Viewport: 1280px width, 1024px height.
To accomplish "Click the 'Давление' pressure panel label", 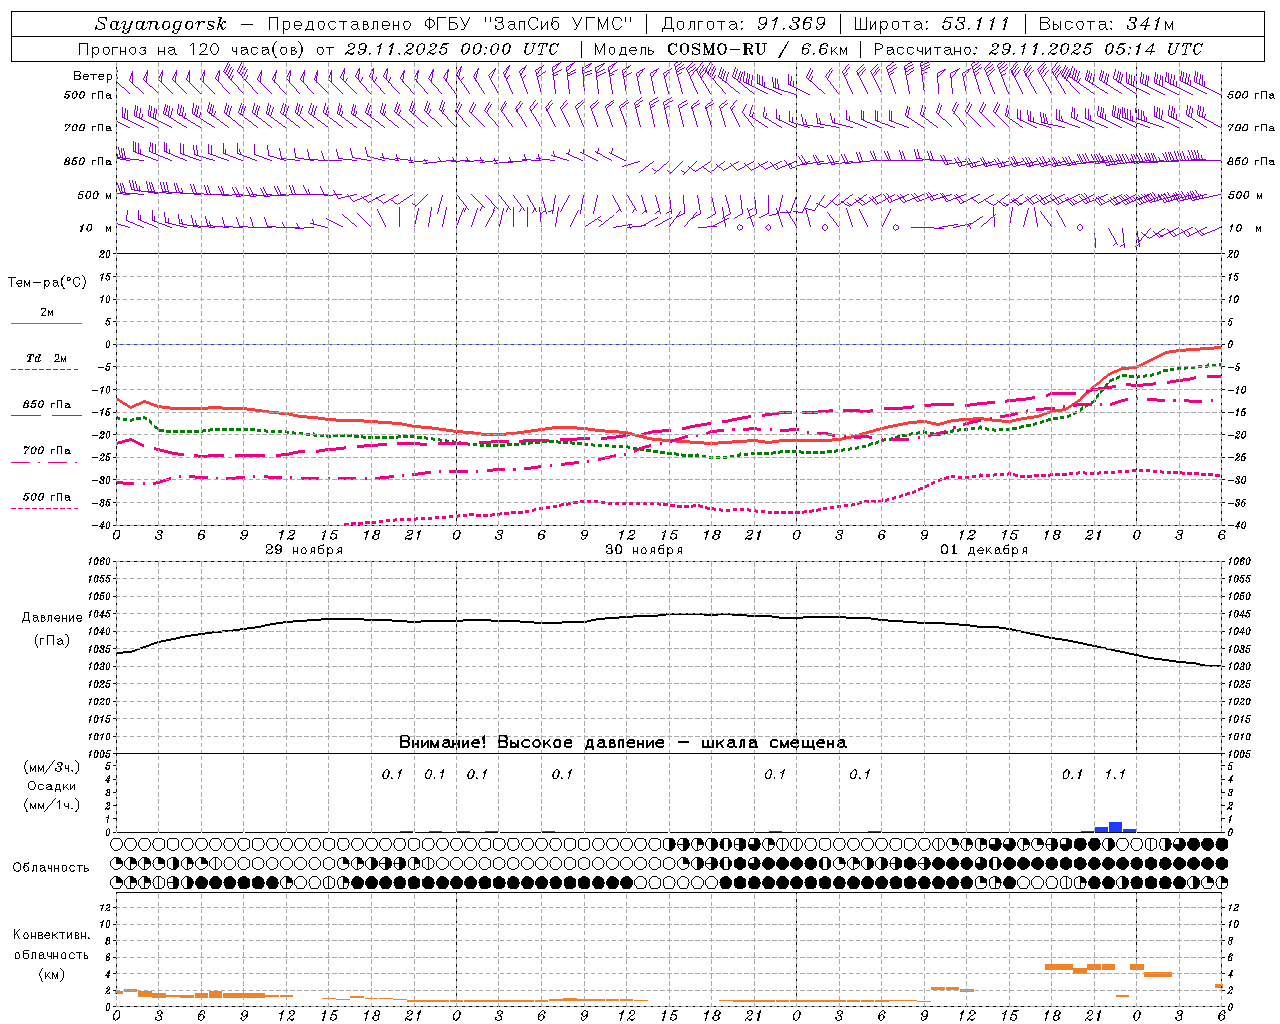I will click(x=50, y=618).
